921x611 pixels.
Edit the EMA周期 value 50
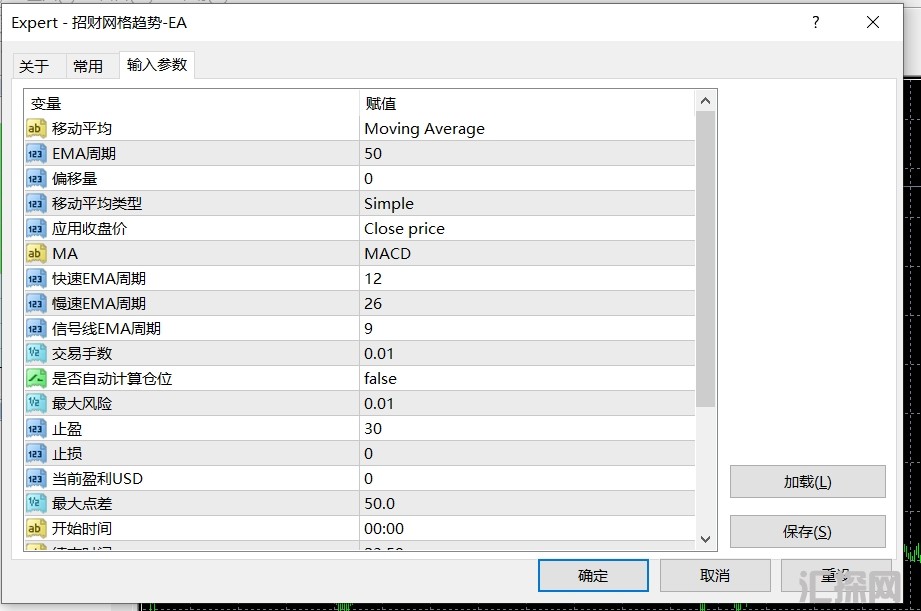(527, 154)
